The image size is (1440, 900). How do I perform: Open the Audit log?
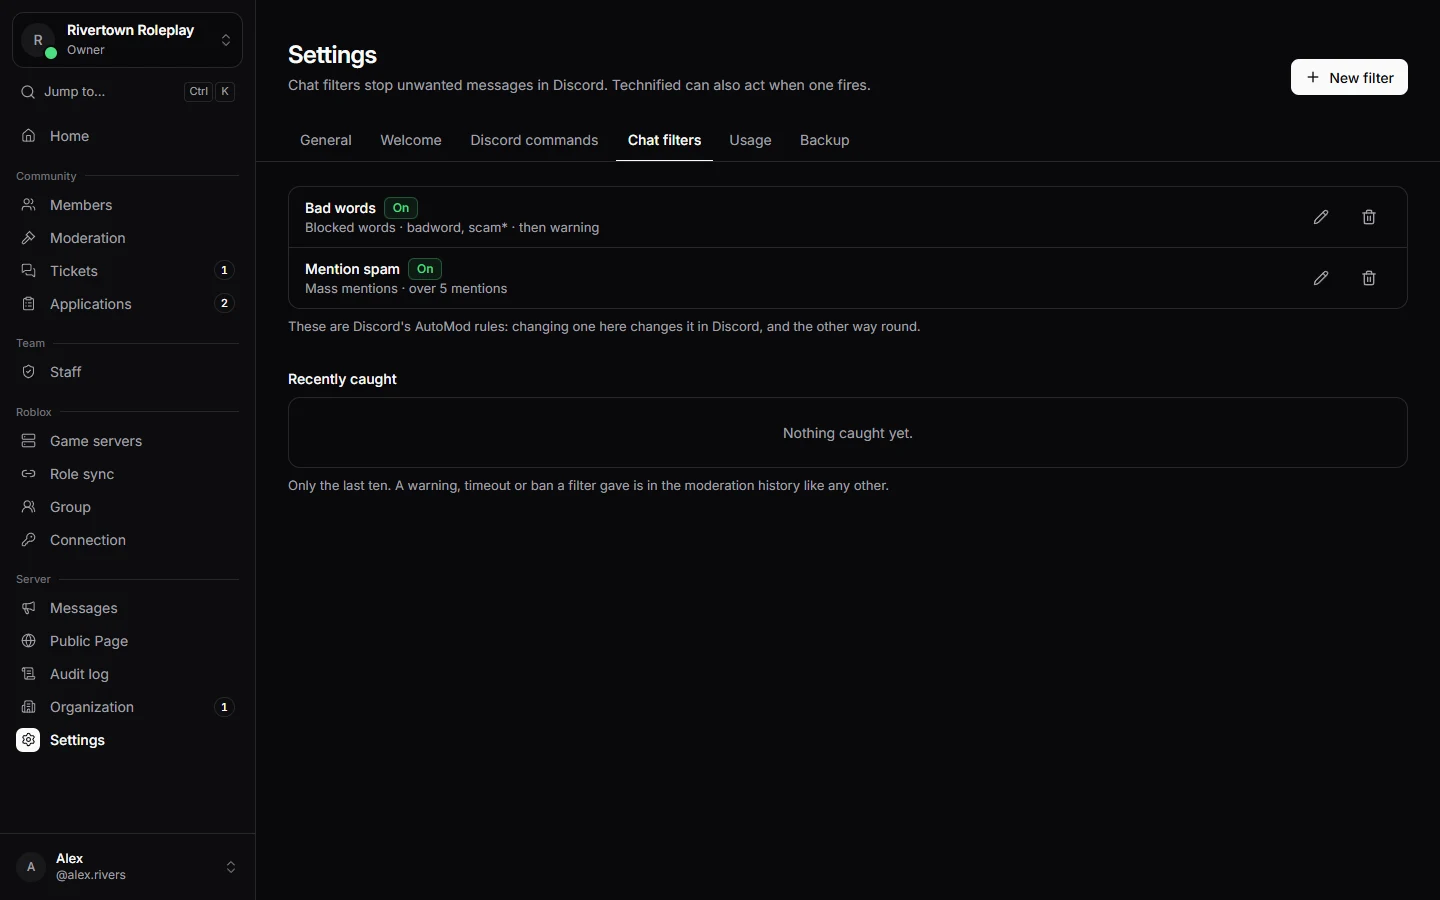click(x=127, y=674)
